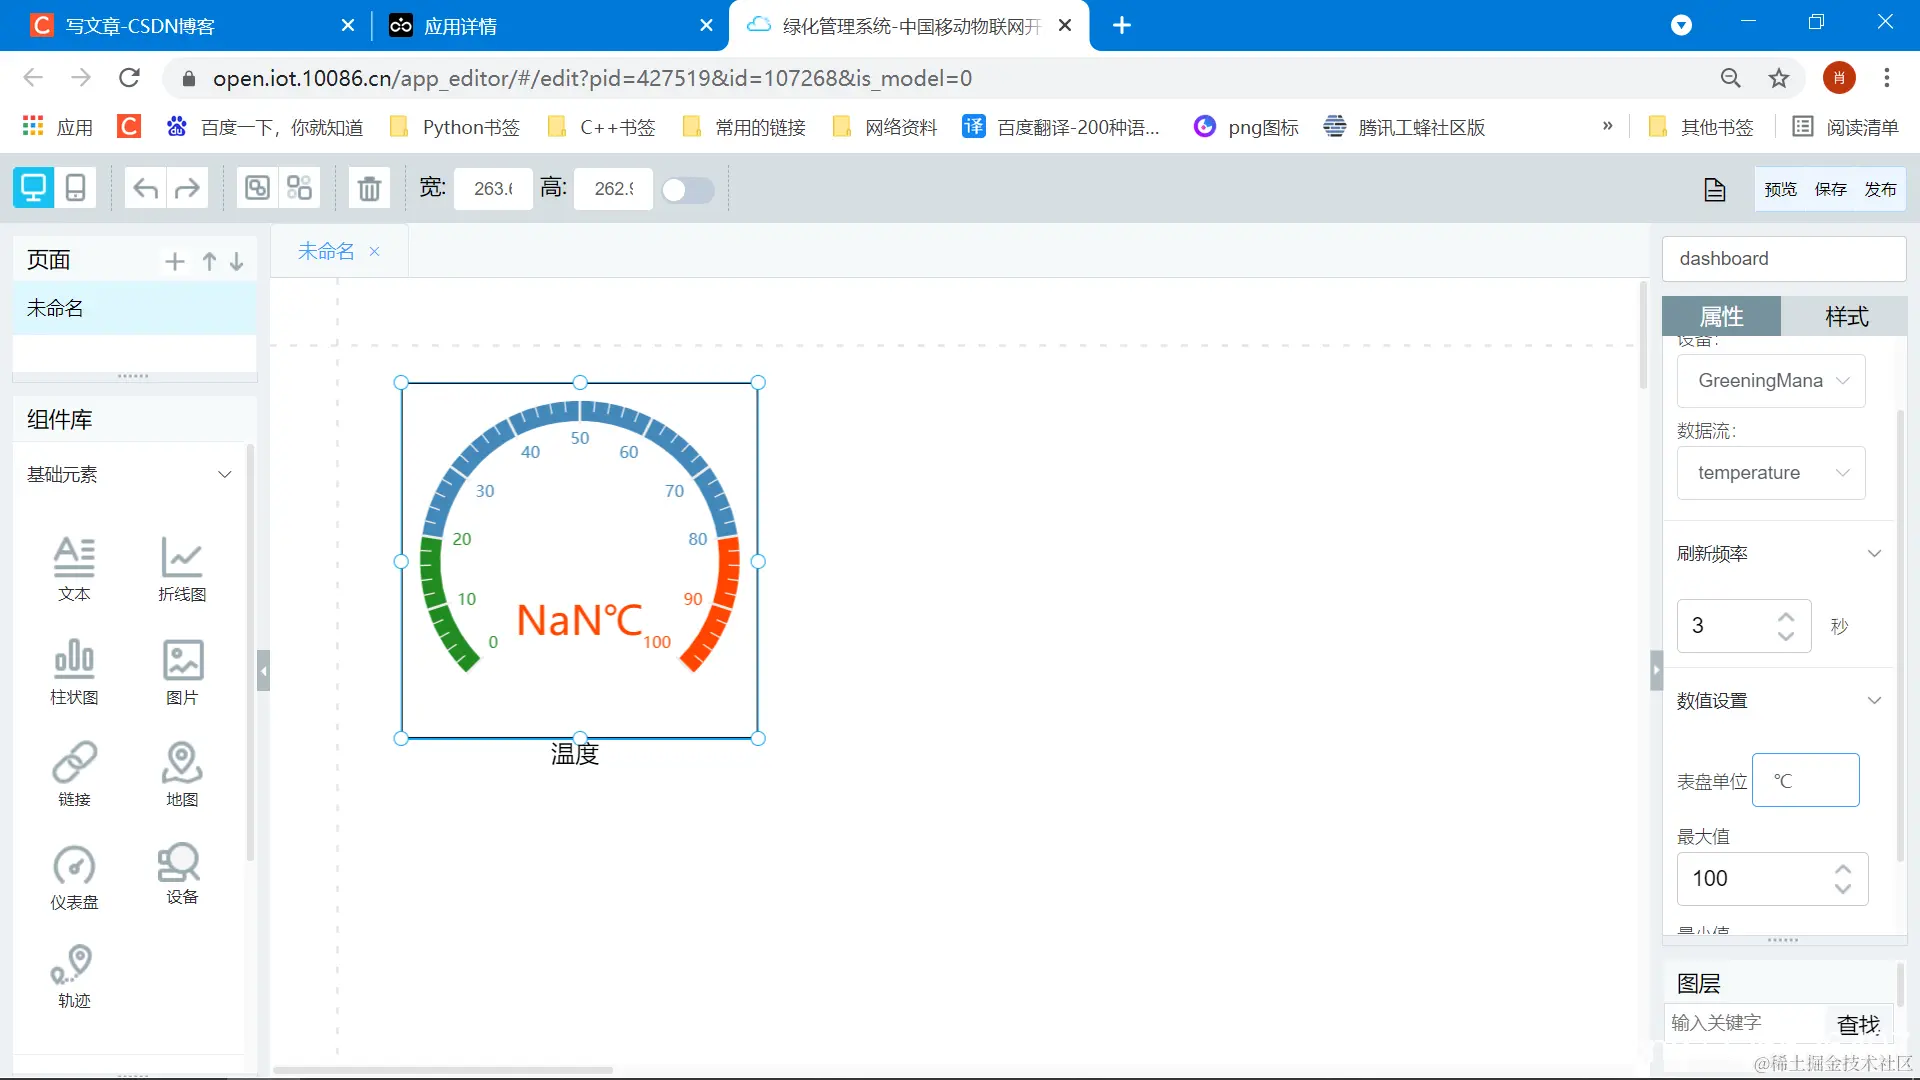
Task: Collapse the left panel handle
Action: click(263, 671)
